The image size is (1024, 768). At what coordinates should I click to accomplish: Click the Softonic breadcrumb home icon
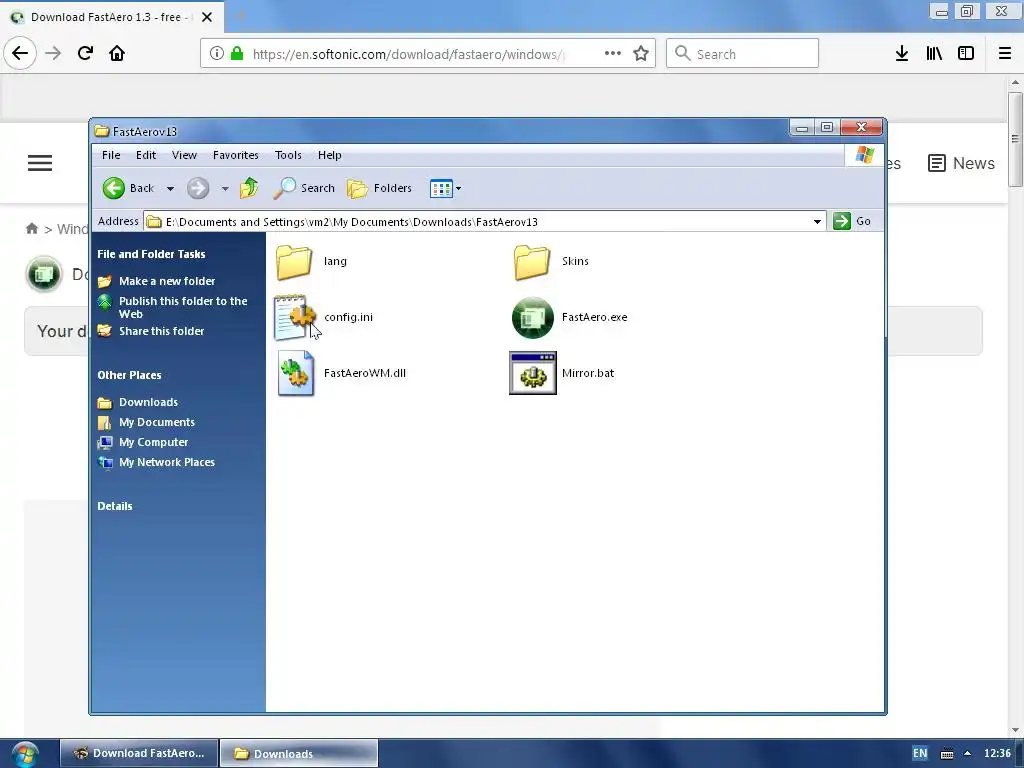[32, 229]
